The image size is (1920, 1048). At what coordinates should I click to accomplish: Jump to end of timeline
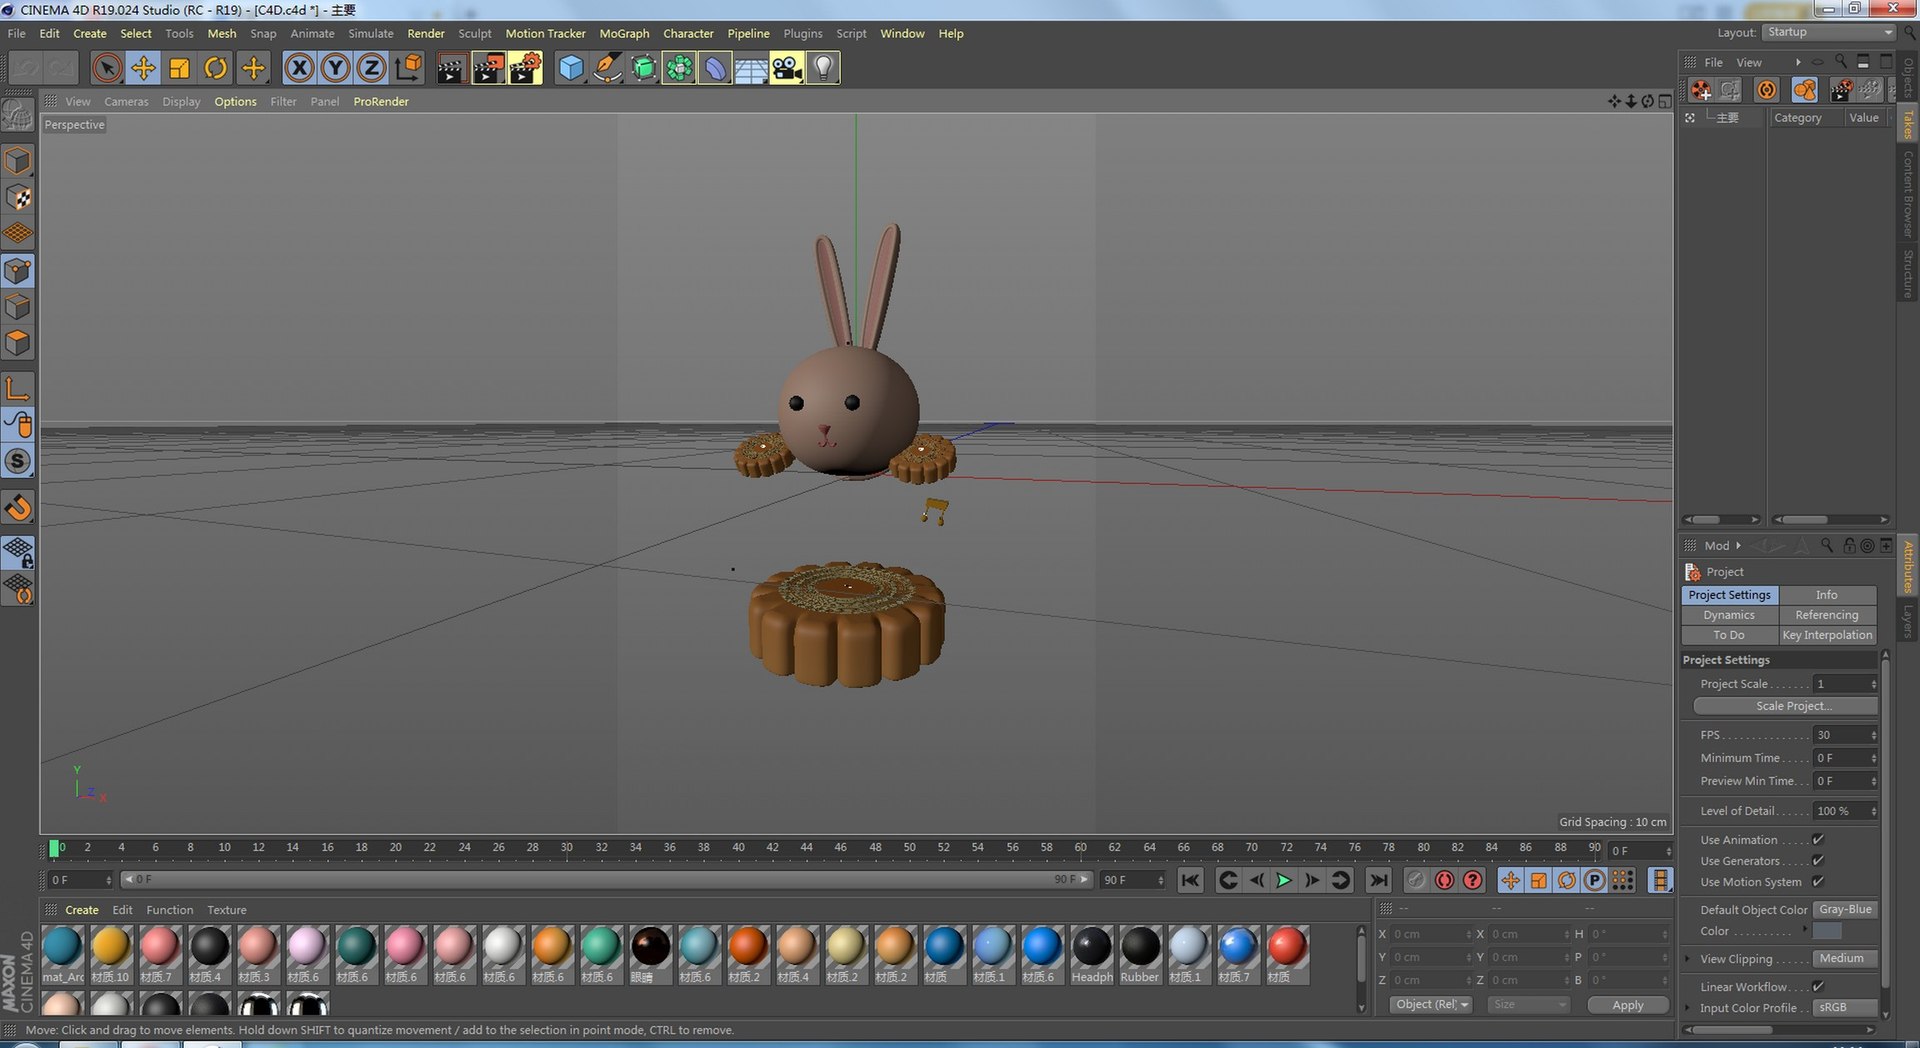(1378, 880)
